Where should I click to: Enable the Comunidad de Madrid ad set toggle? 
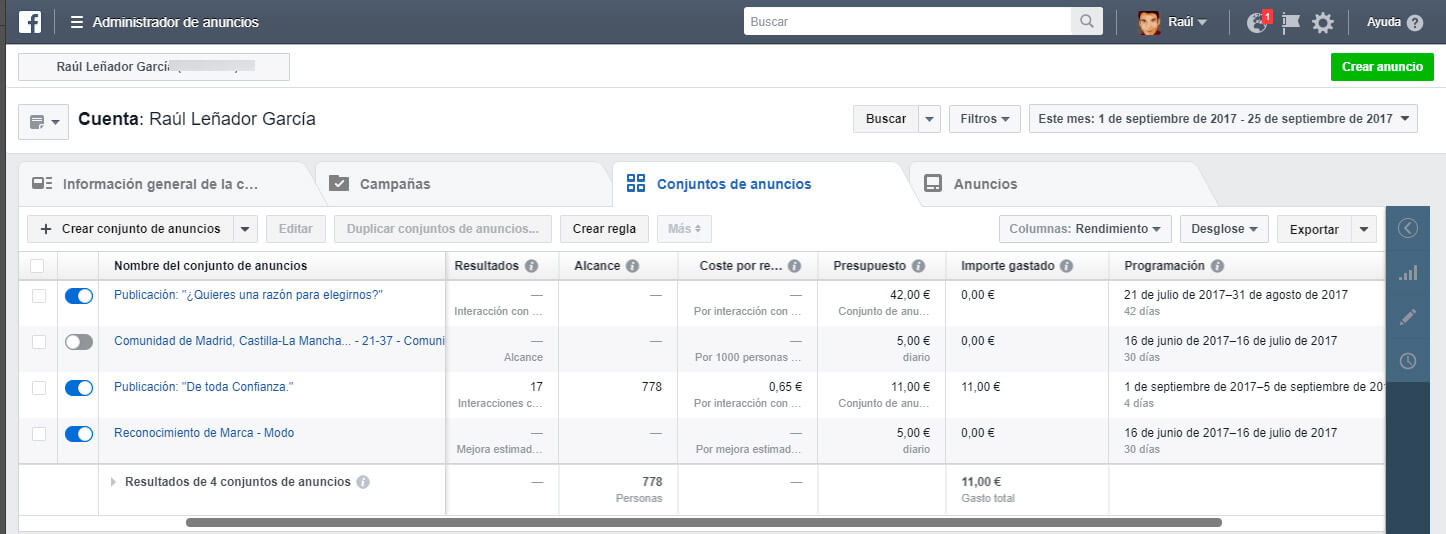[79, 342]
